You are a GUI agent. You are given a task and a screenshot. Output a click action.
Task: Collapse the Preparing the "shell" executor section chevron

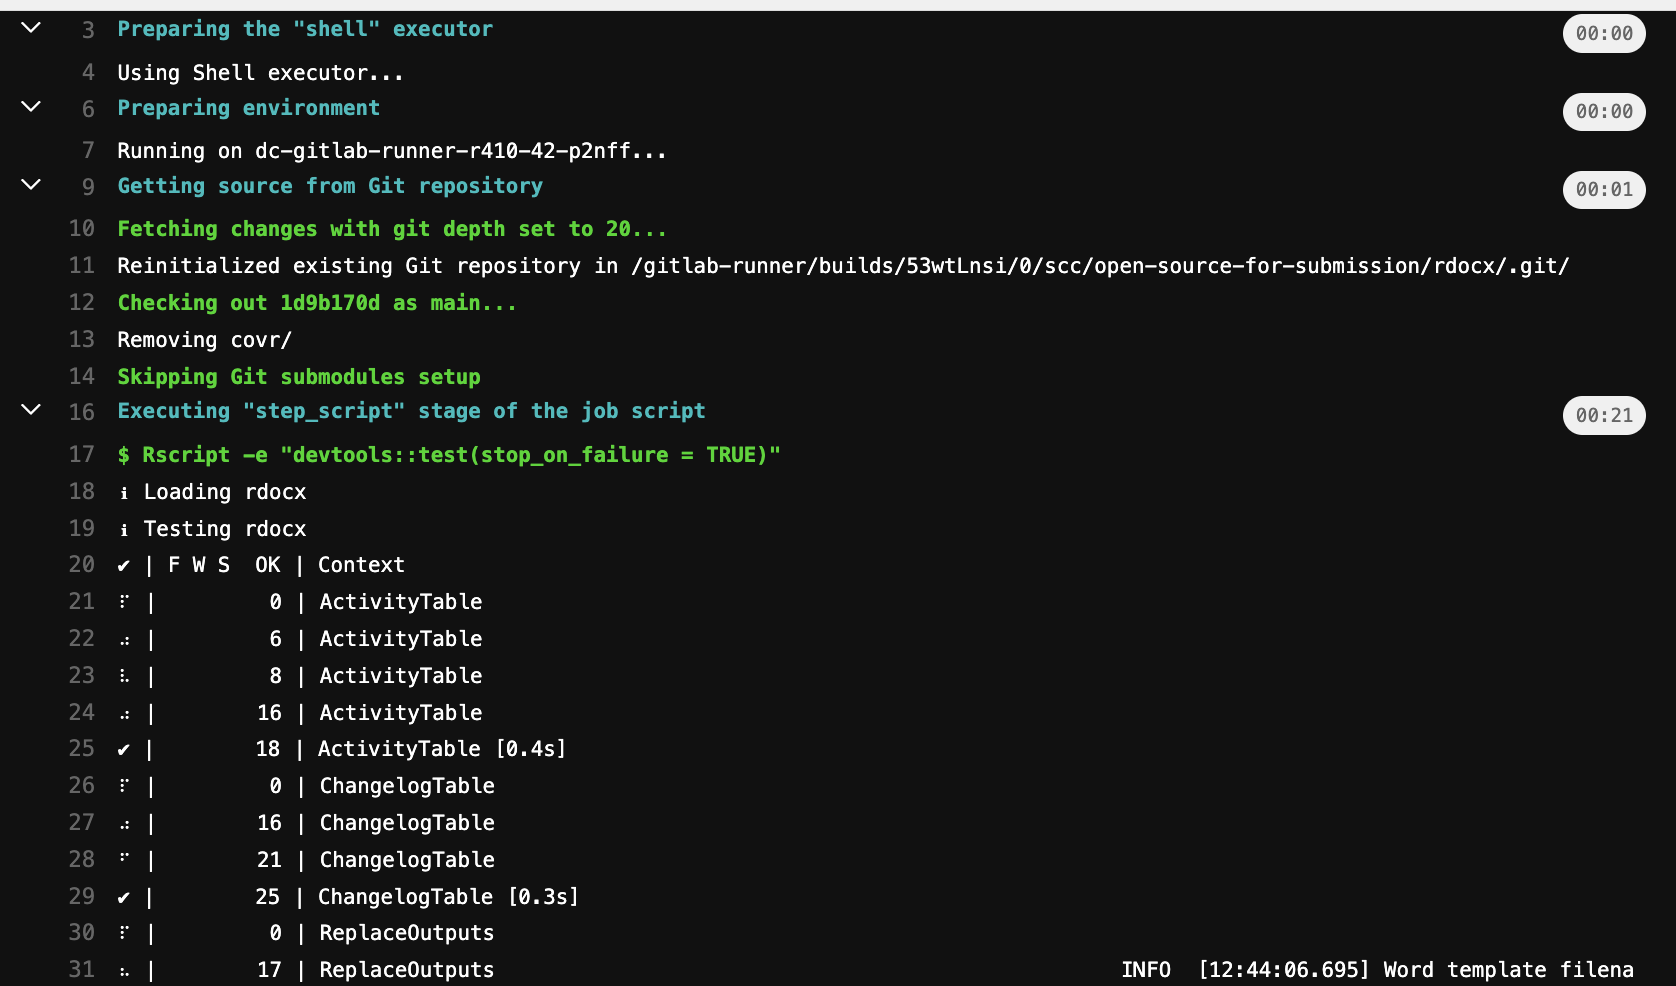coord(31,28)
